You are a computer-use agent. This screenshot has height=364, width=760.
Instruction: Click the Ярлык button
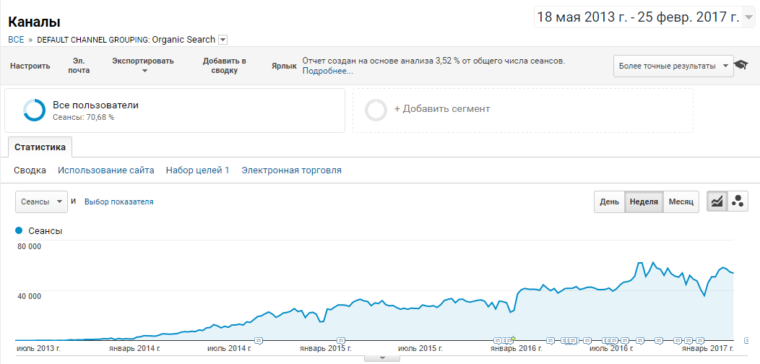pyautogui.click(x=284, y=66)
